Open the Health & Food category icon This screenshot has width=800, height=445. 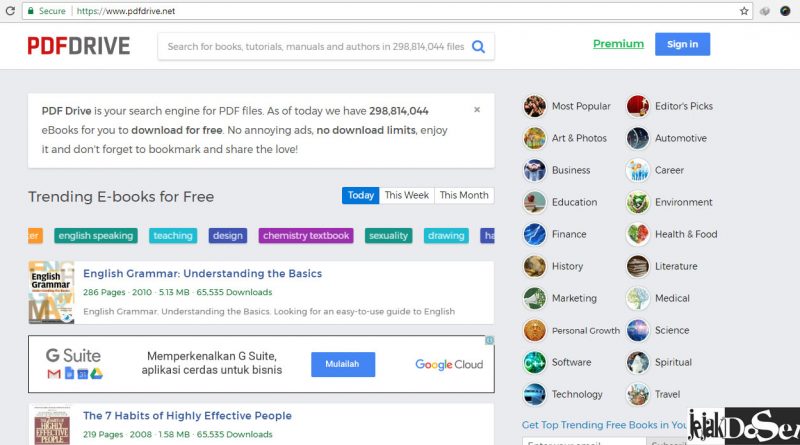[x=638, y=235]
